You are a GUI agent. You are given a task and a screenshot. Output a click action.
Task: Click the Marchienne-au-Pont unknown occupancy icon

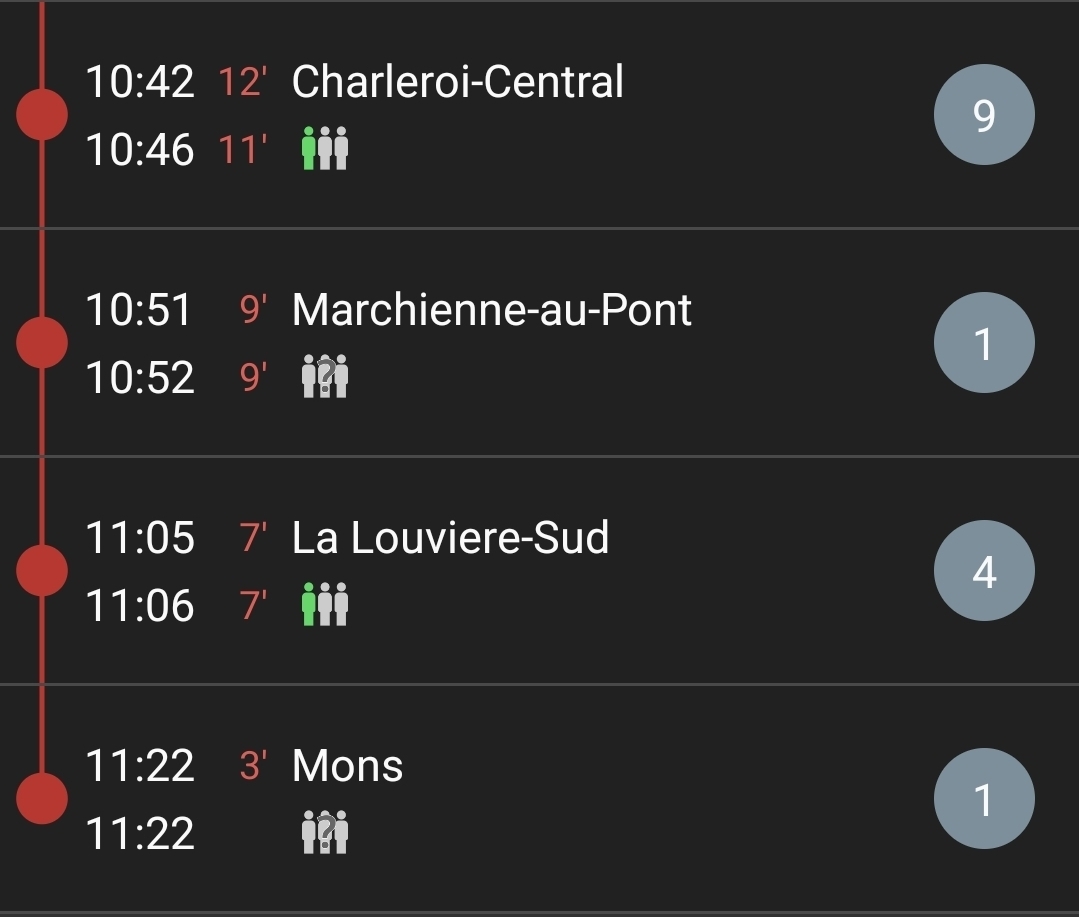coord(325,377)
